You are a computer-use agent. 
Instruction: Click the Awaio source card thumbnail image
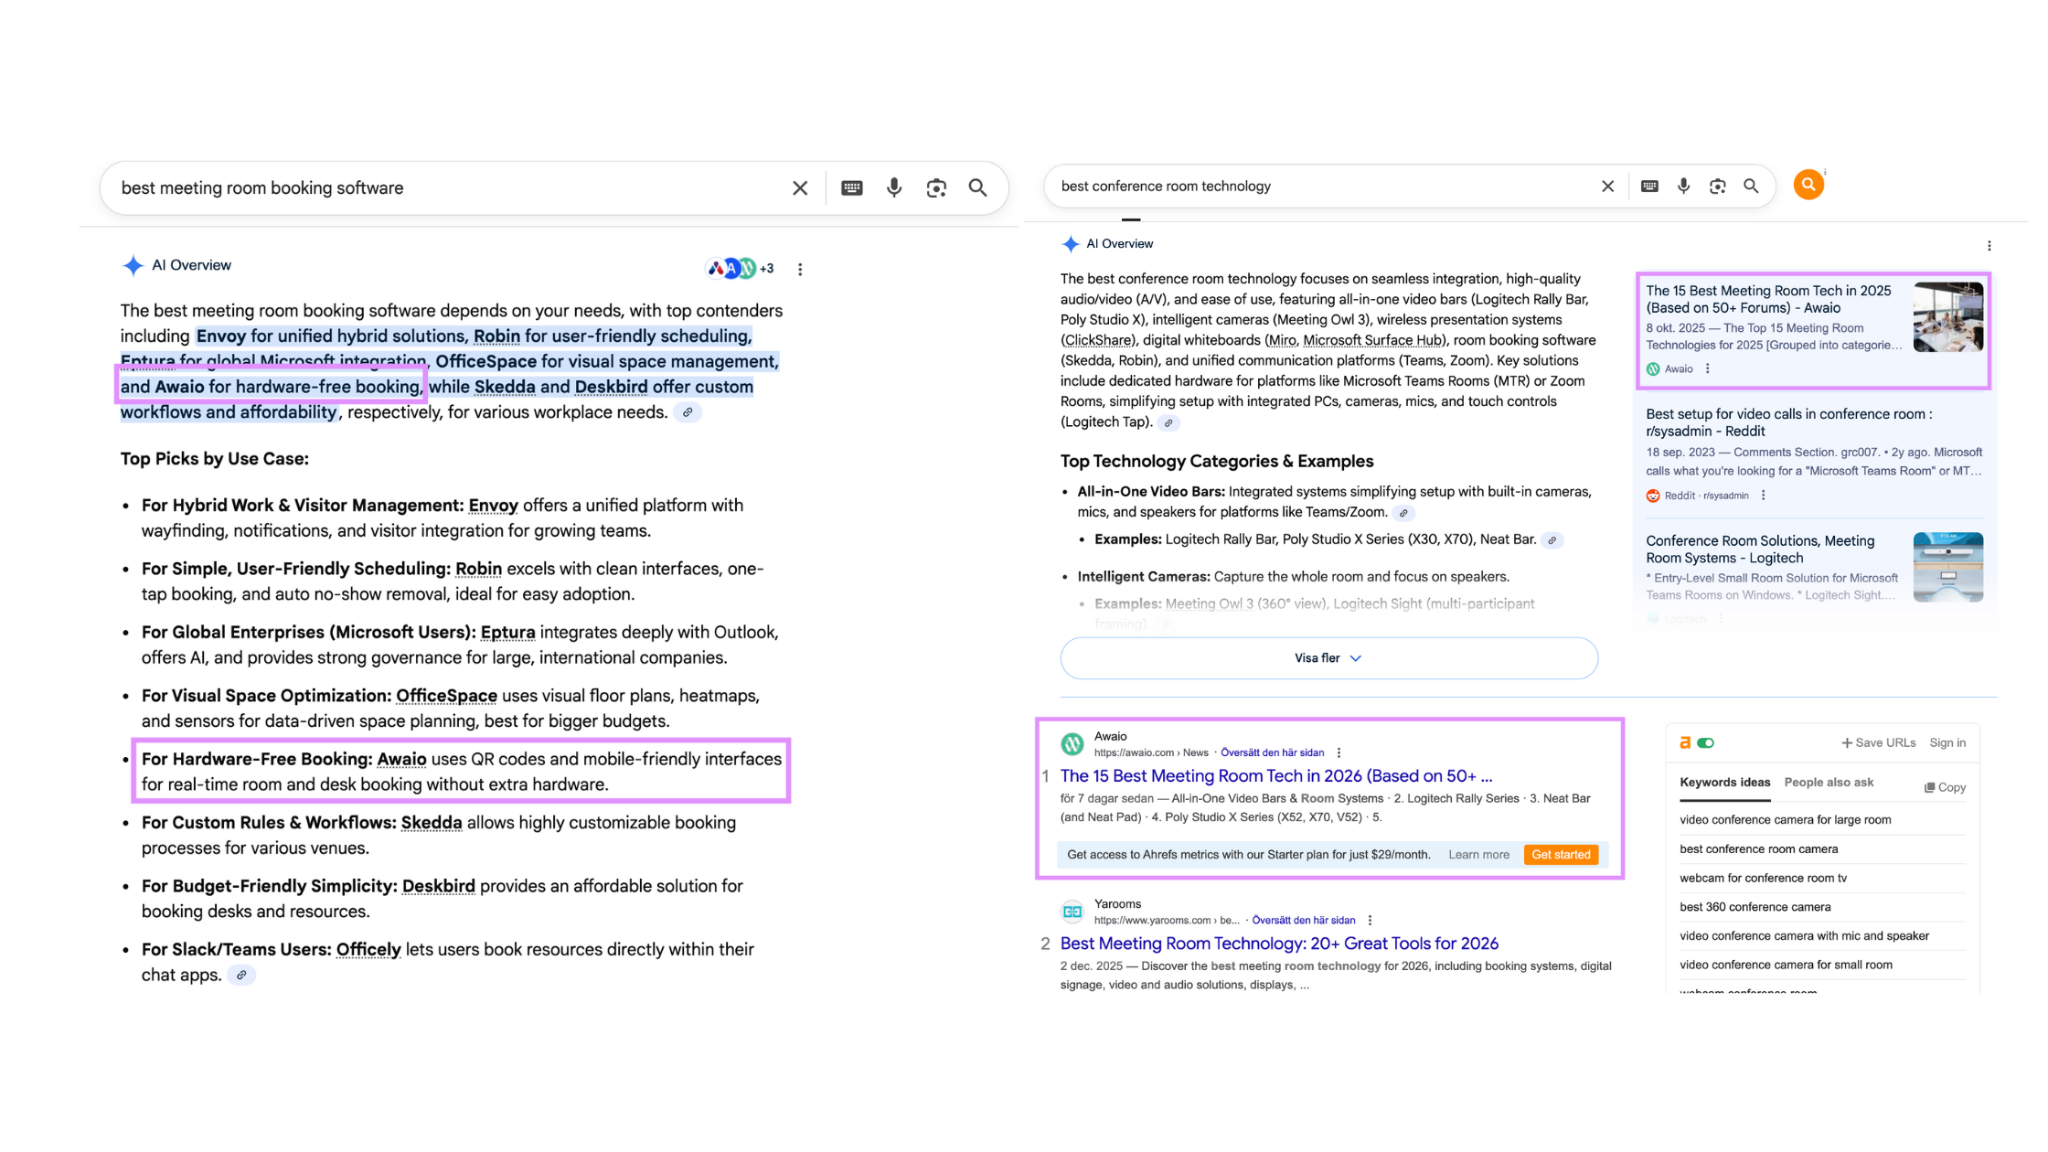1947,317
